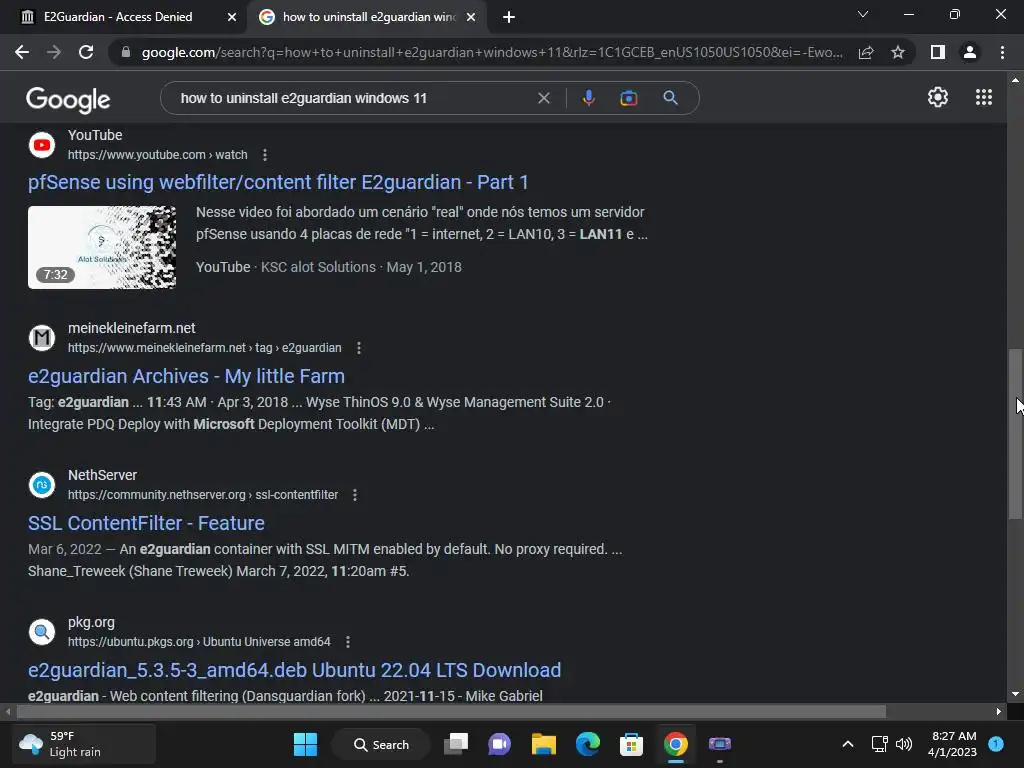Play the 7:32 video thumbnail
Screen dimensions: 1024x768
tap(102, 247)
